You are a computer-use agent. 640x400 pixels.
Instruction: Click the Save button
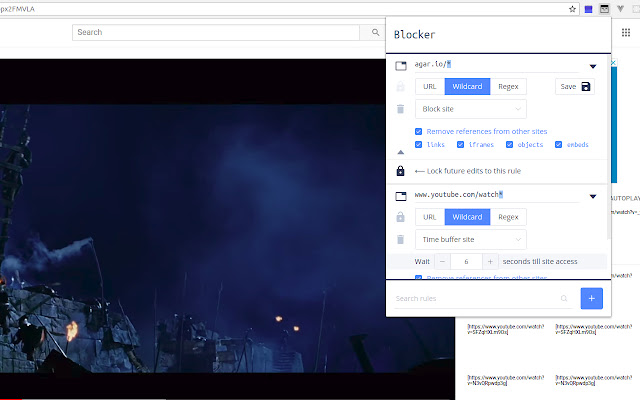coord(575,87)
